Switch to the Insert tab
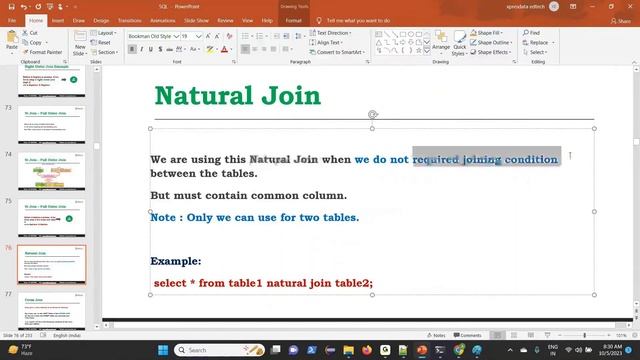This screenshot has height=360, width=640. coord(58,20)
